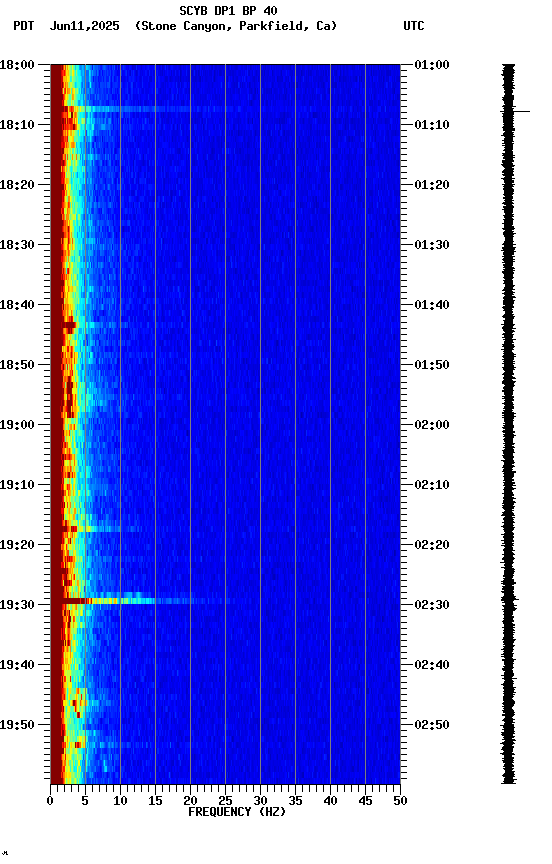
Task: Click the "19:30" PDT time label
Action: point(17,605)
